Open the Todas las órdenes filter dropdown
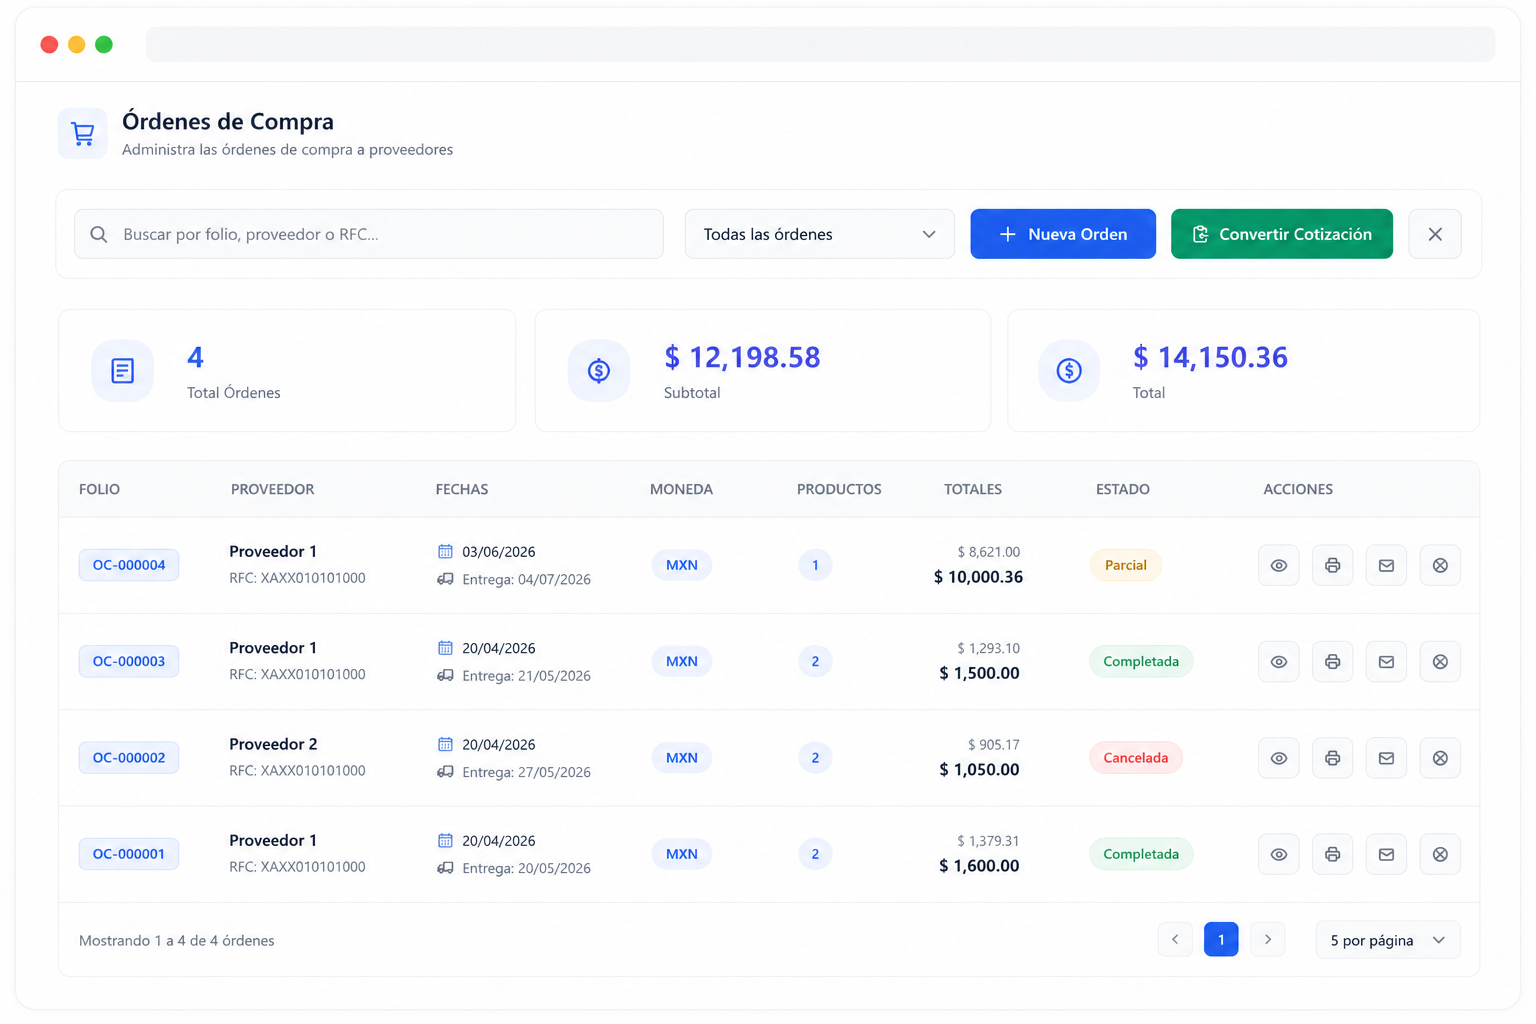The image size is (1536, 1024). click(x=820, y=234)
